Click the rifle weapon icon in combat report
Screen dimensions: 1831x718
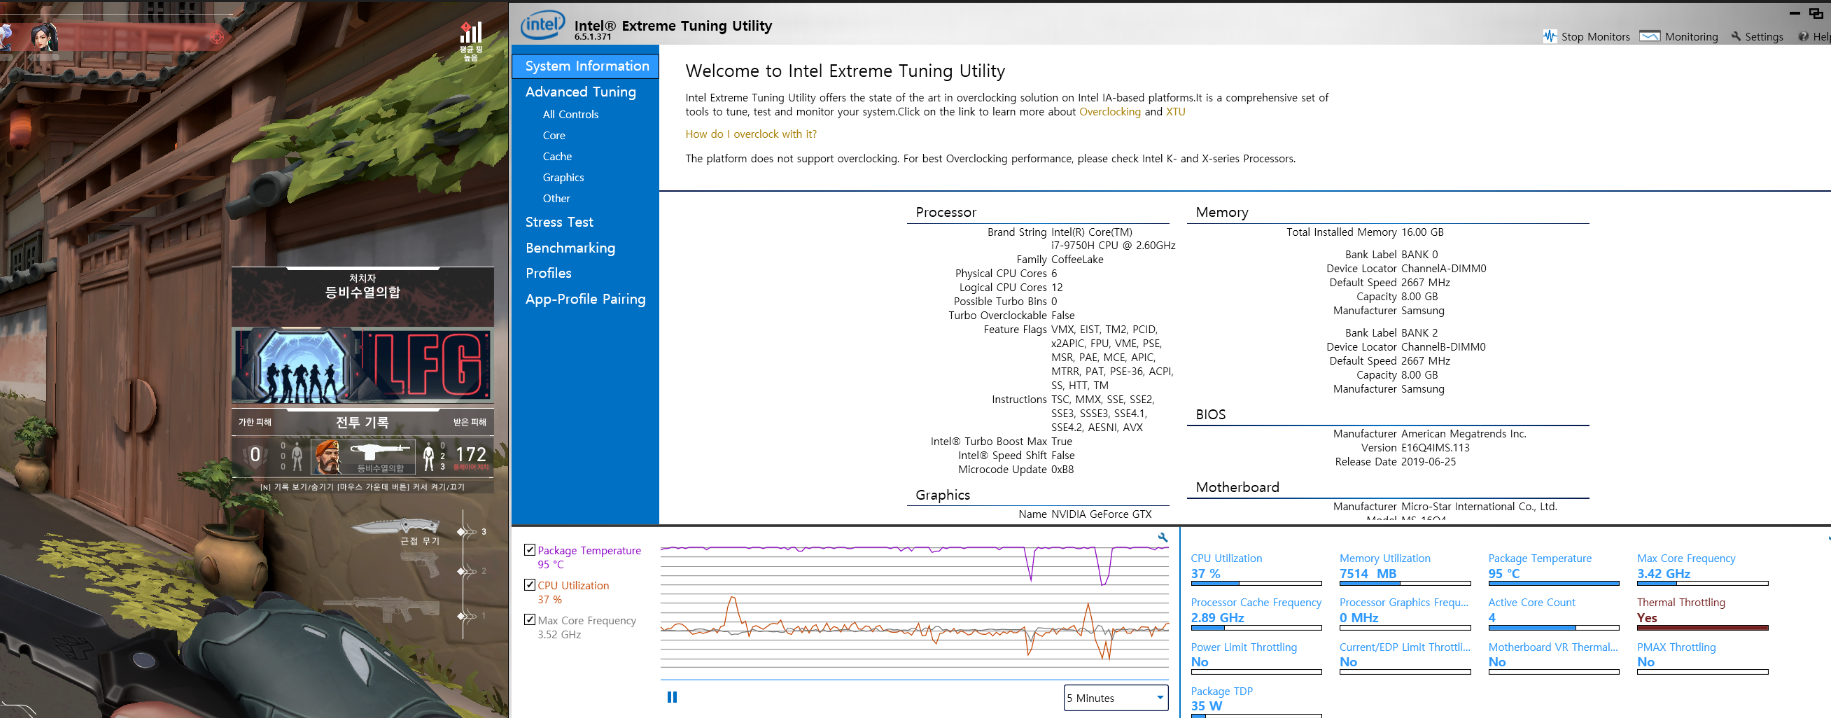tap(381, 452)
